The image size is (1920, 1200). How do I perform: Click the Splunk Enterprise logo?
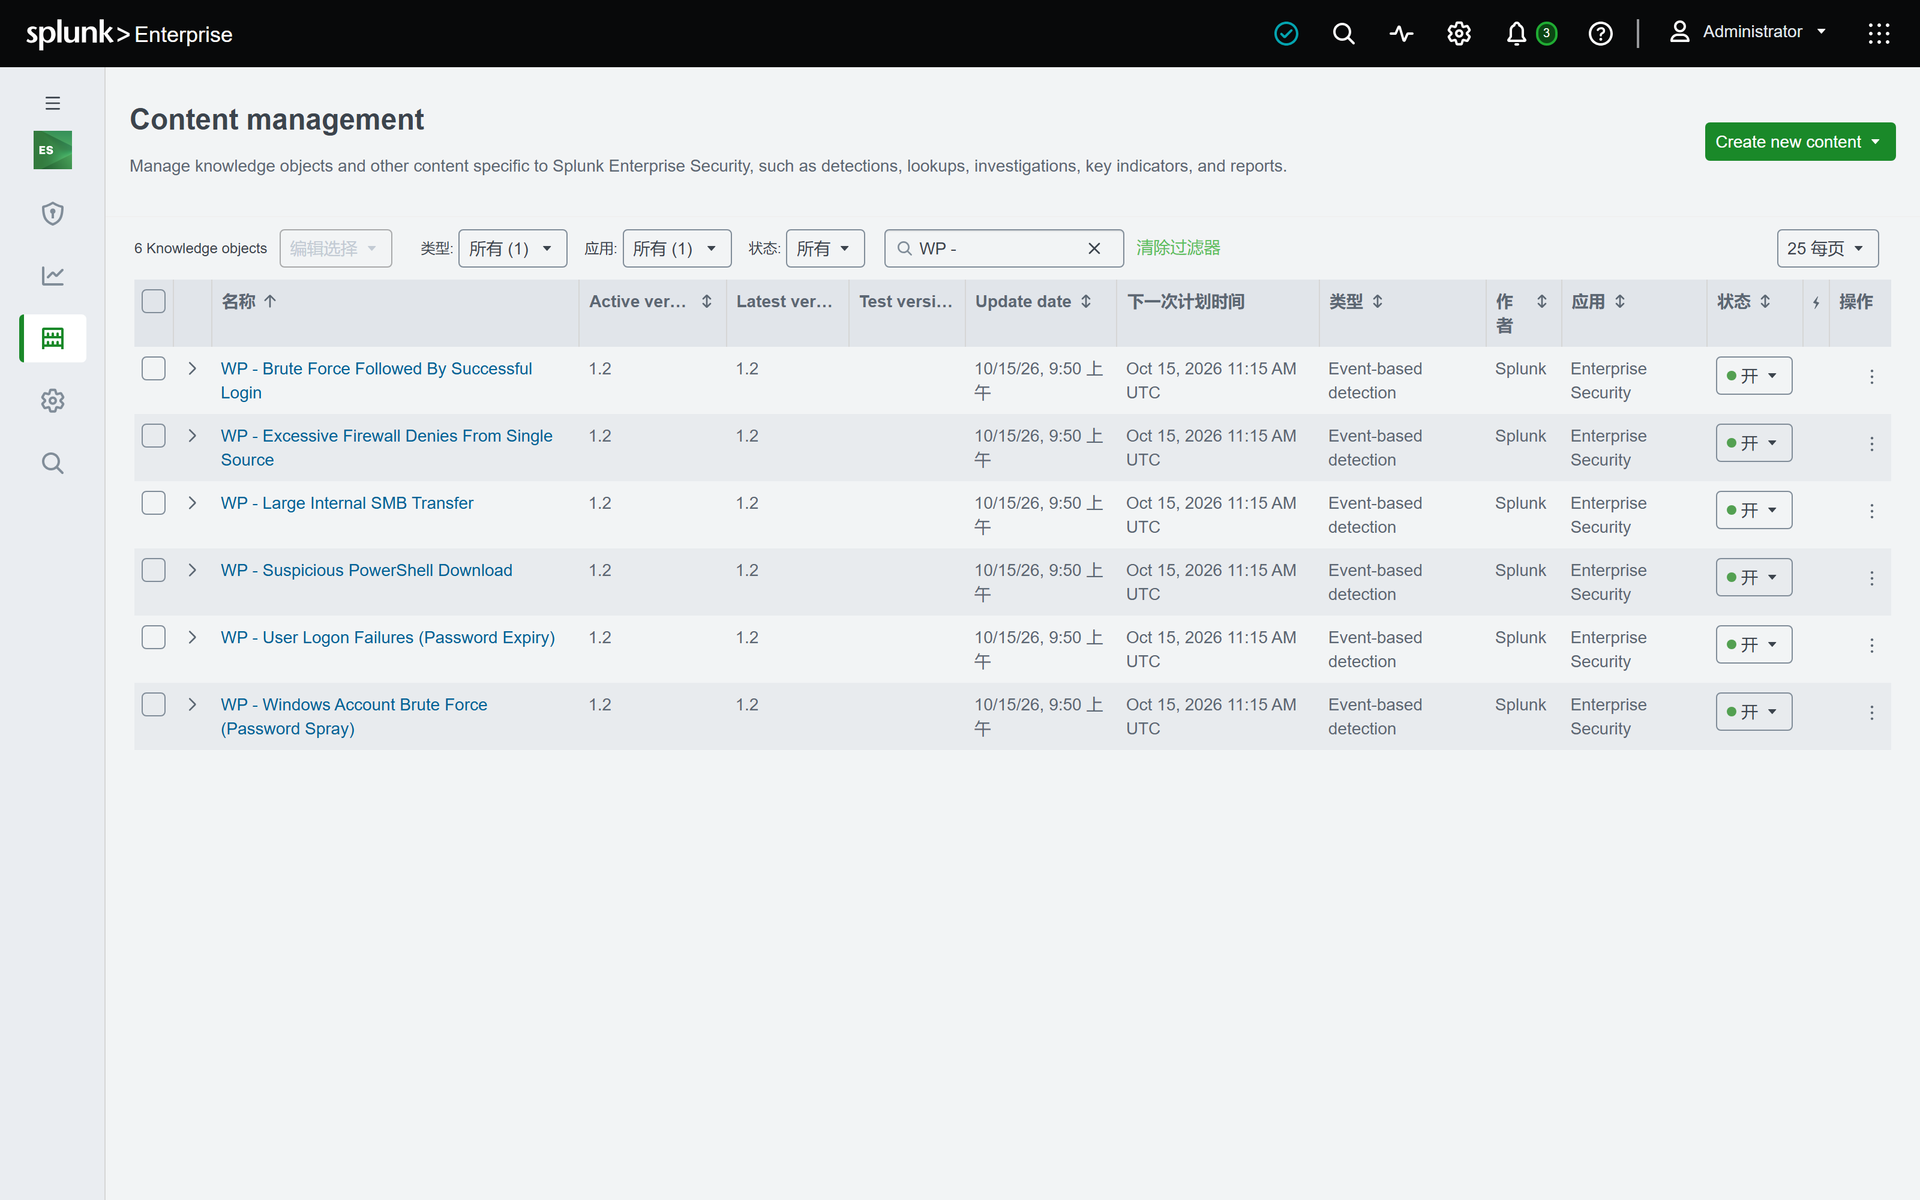click(x=129, y=34)
